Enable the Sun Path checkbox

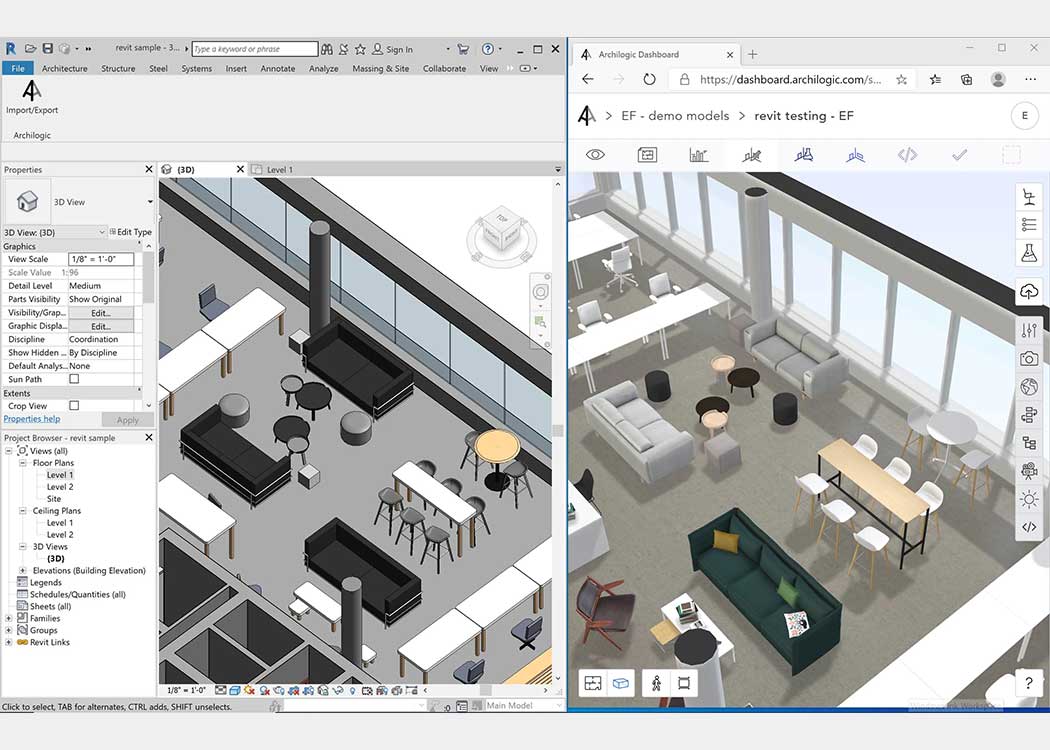pos(74,380)
